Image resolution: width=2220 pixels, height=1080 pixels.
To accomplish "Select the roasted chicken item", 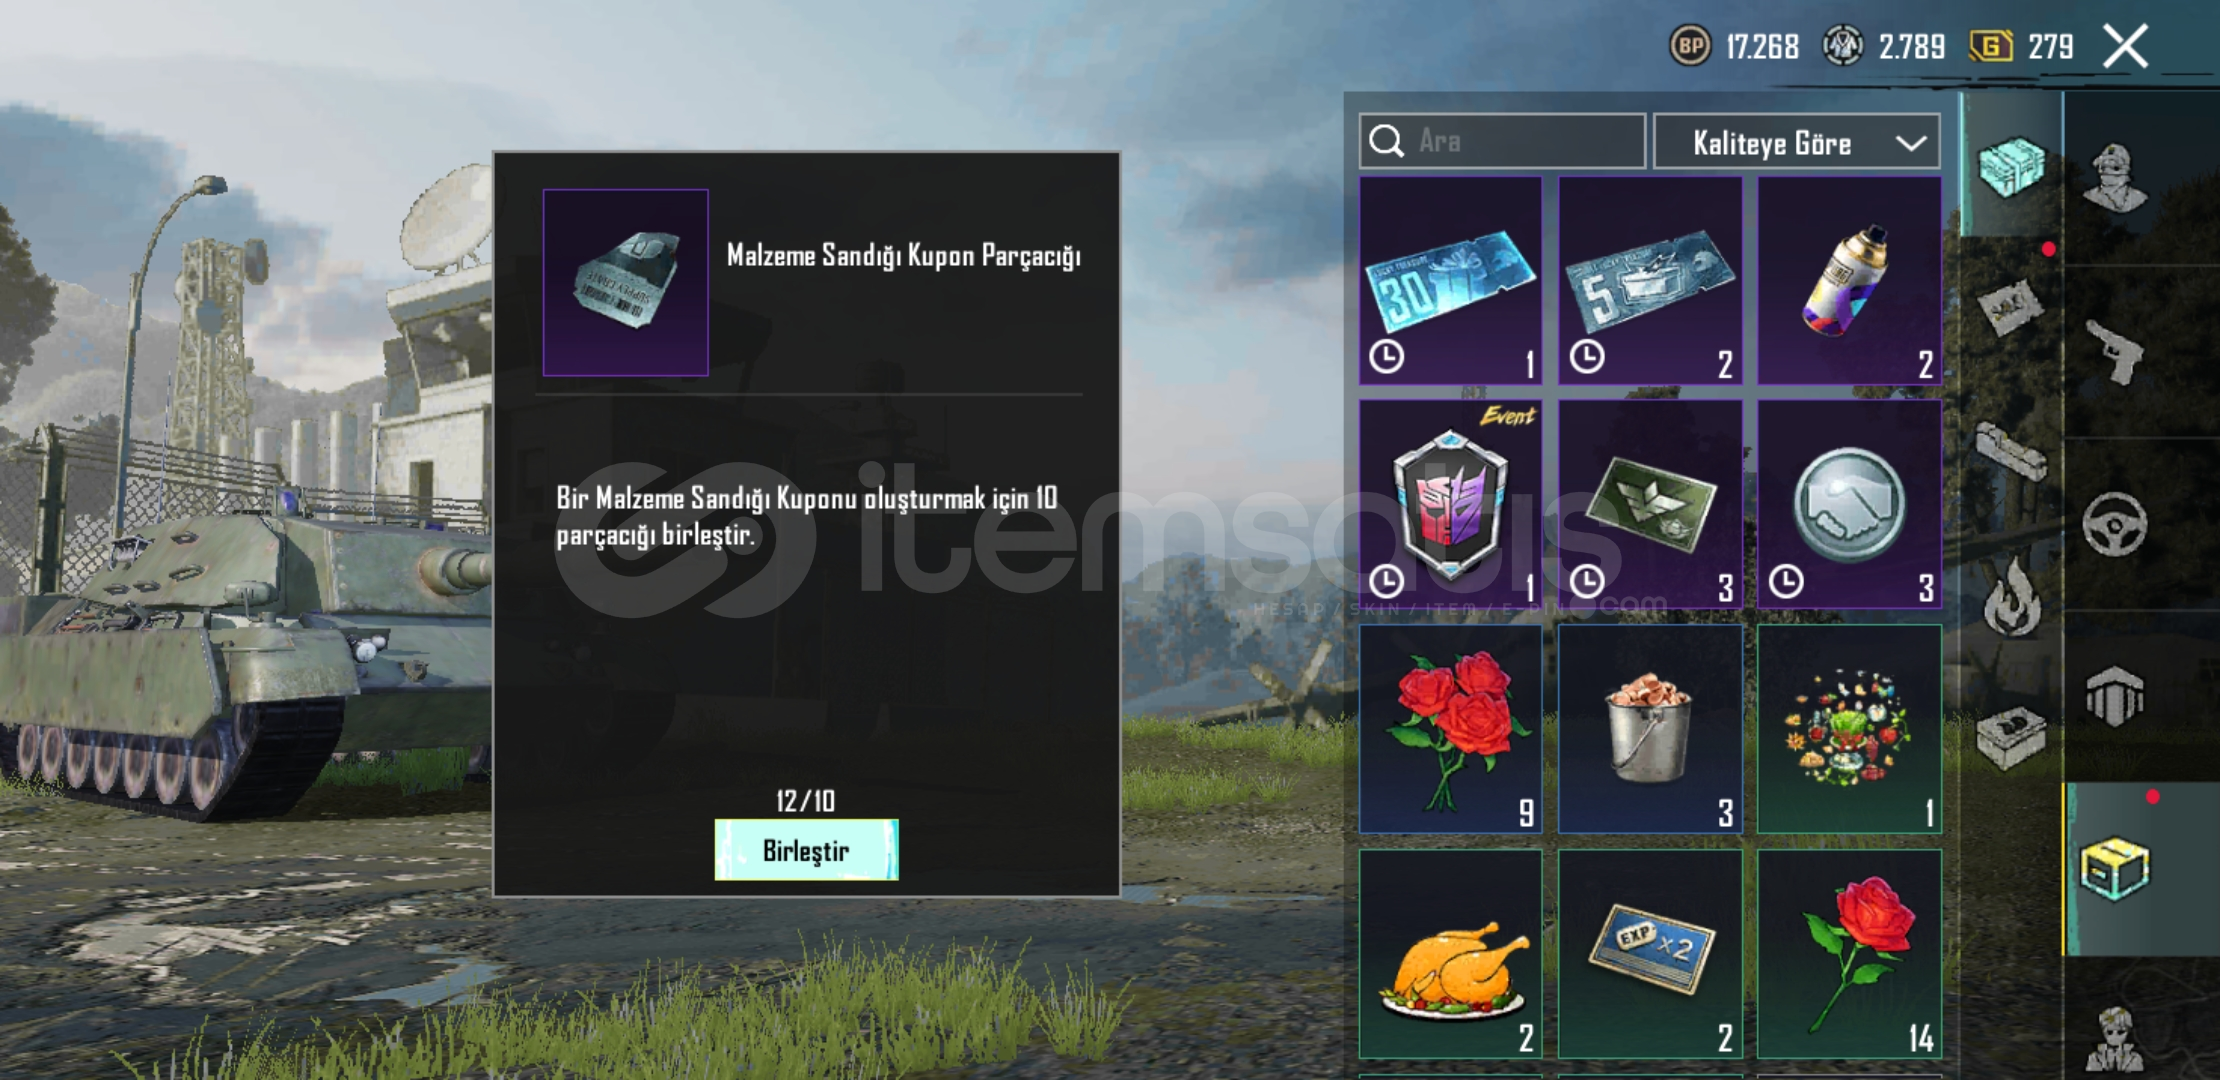I will (1450, 954).
